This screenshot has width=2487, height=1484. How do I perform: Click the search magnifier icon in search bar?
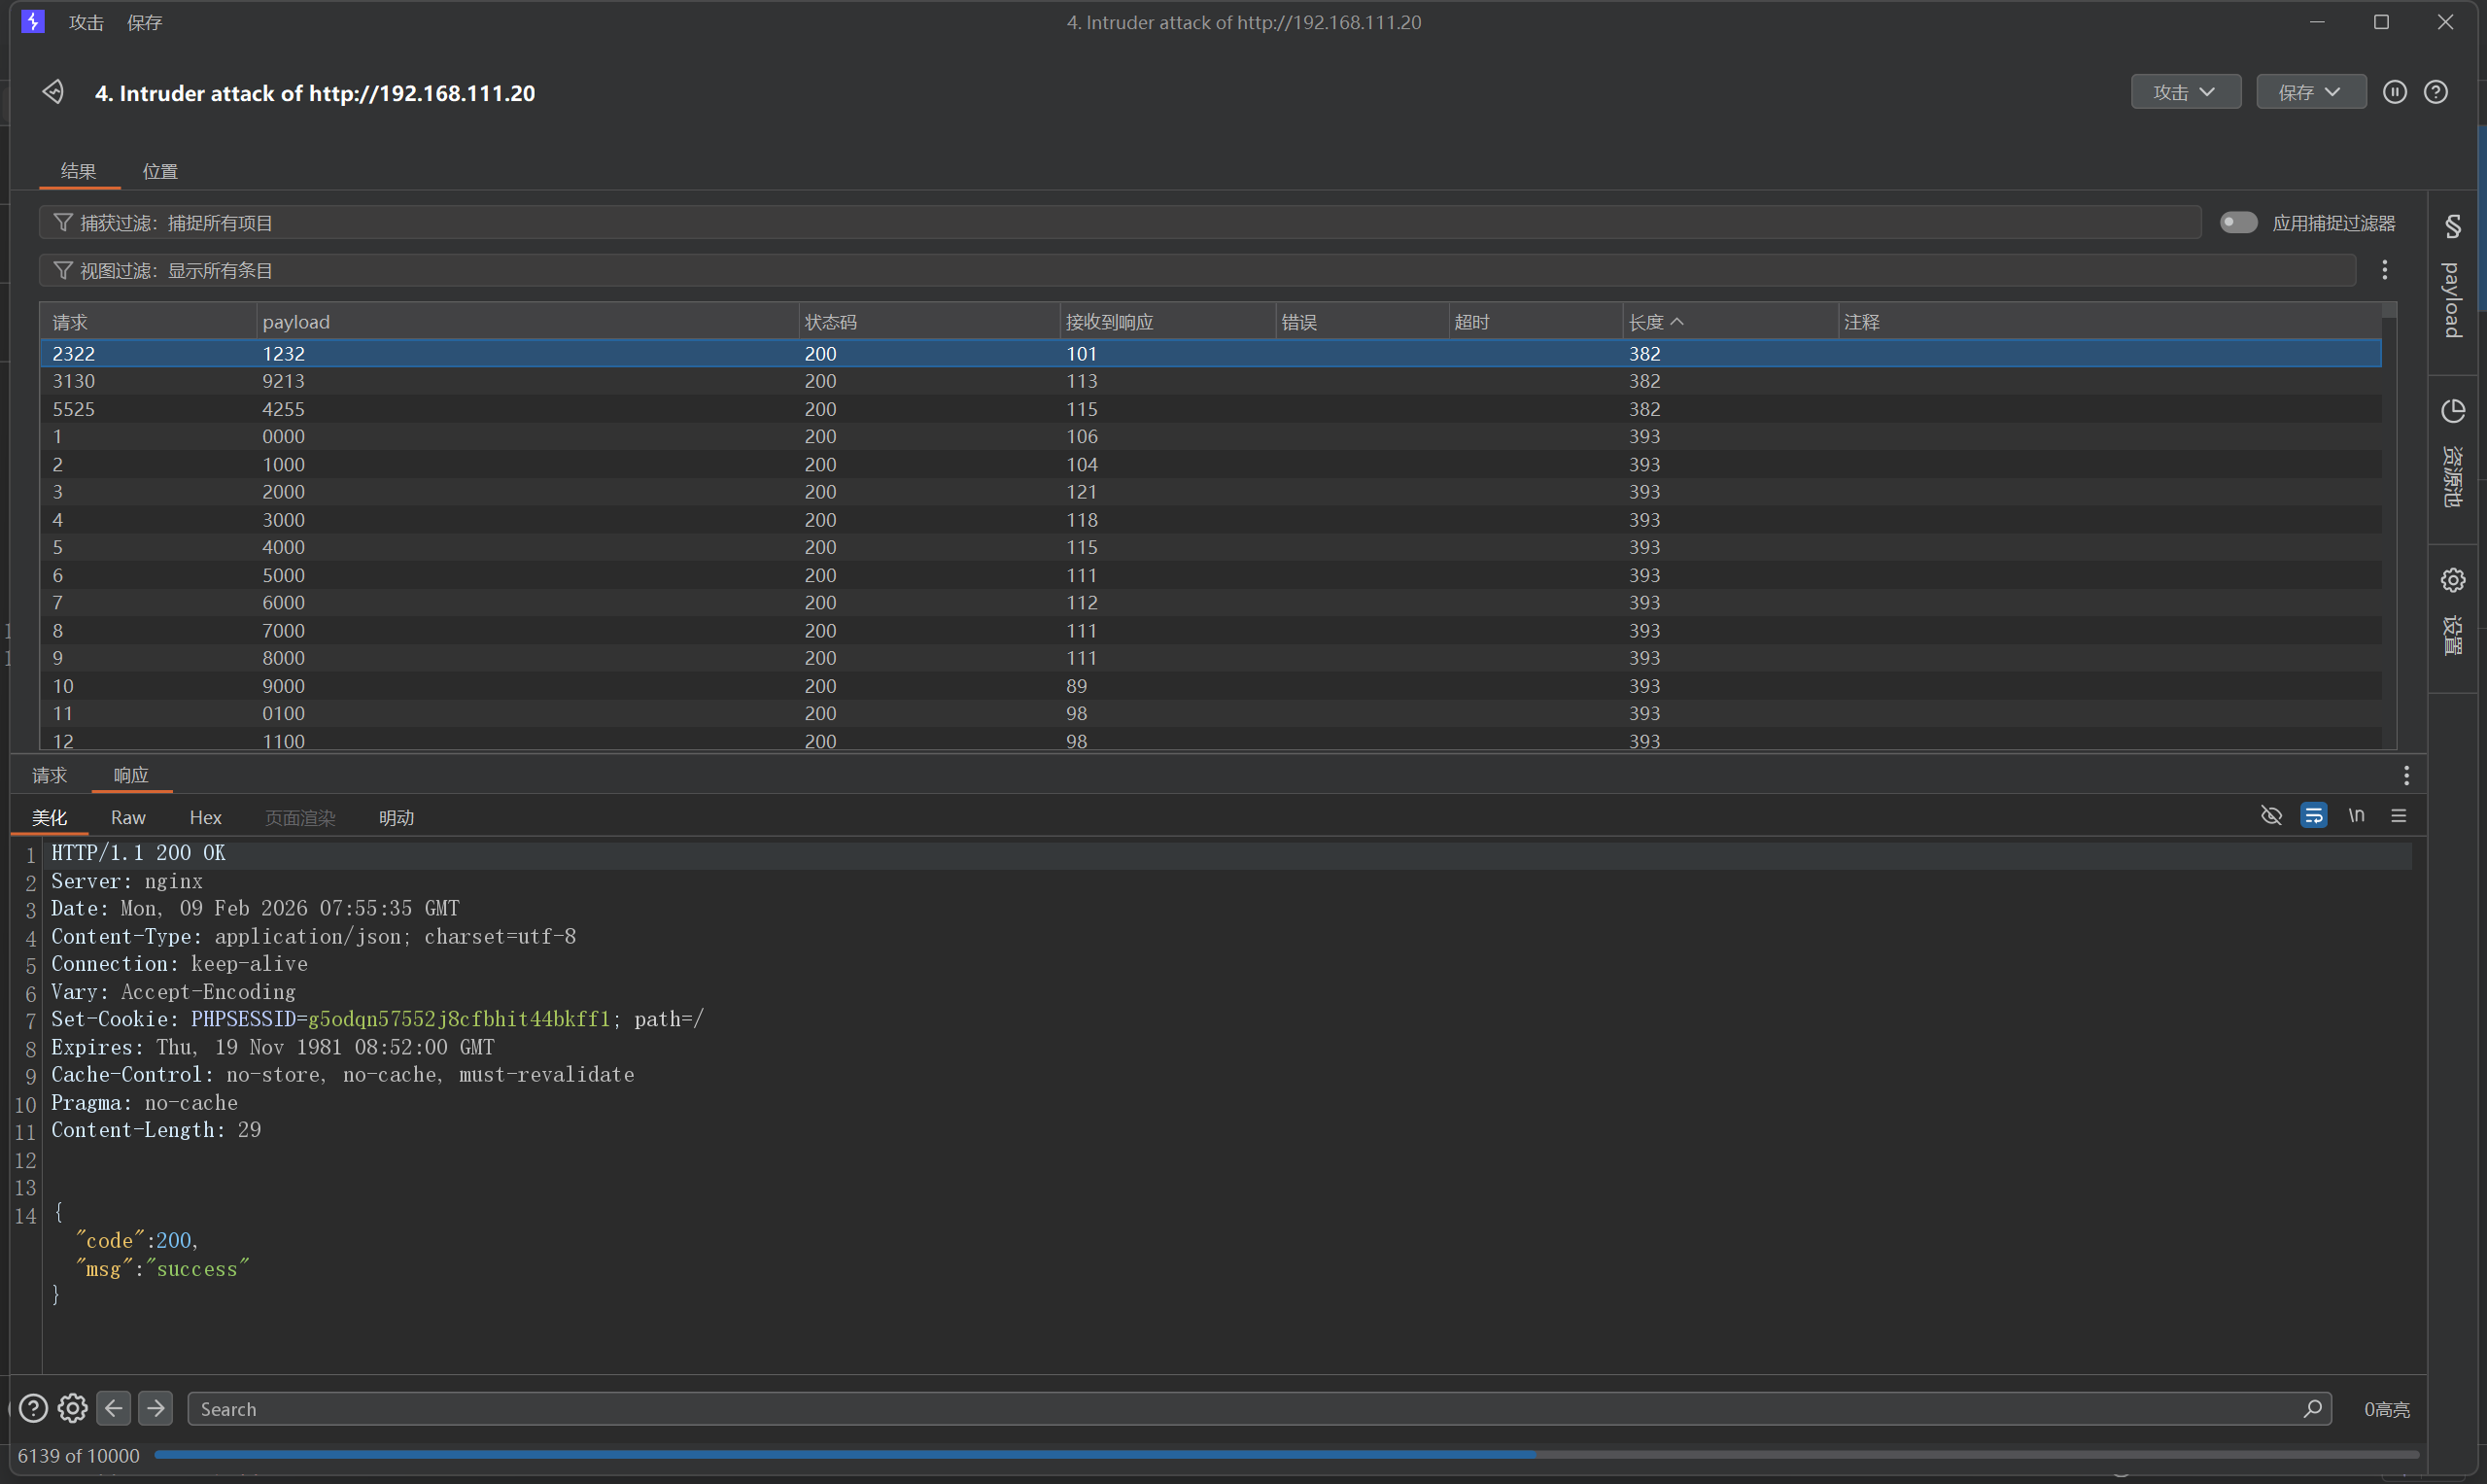(2312, 1408)
